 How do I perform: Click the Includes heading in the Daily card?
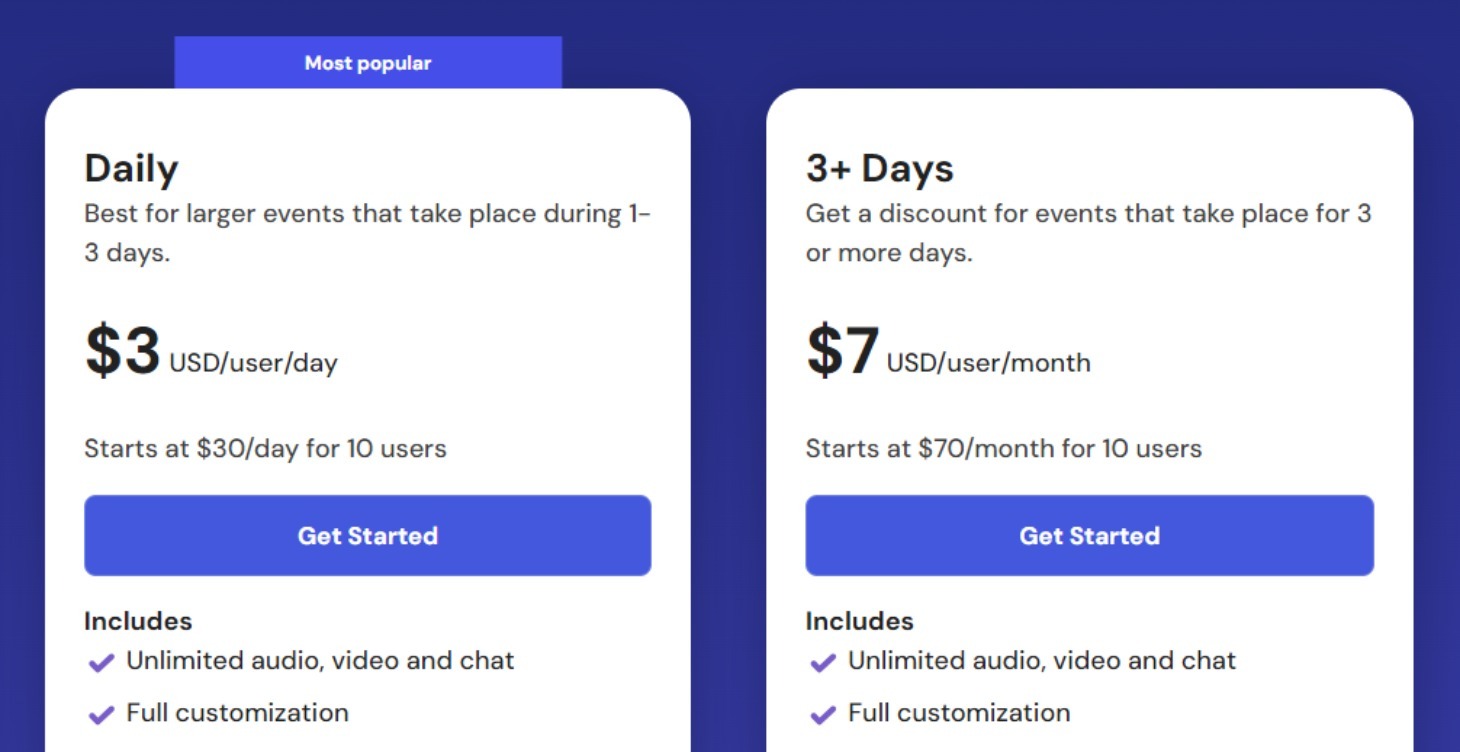[x=138, y=621]
